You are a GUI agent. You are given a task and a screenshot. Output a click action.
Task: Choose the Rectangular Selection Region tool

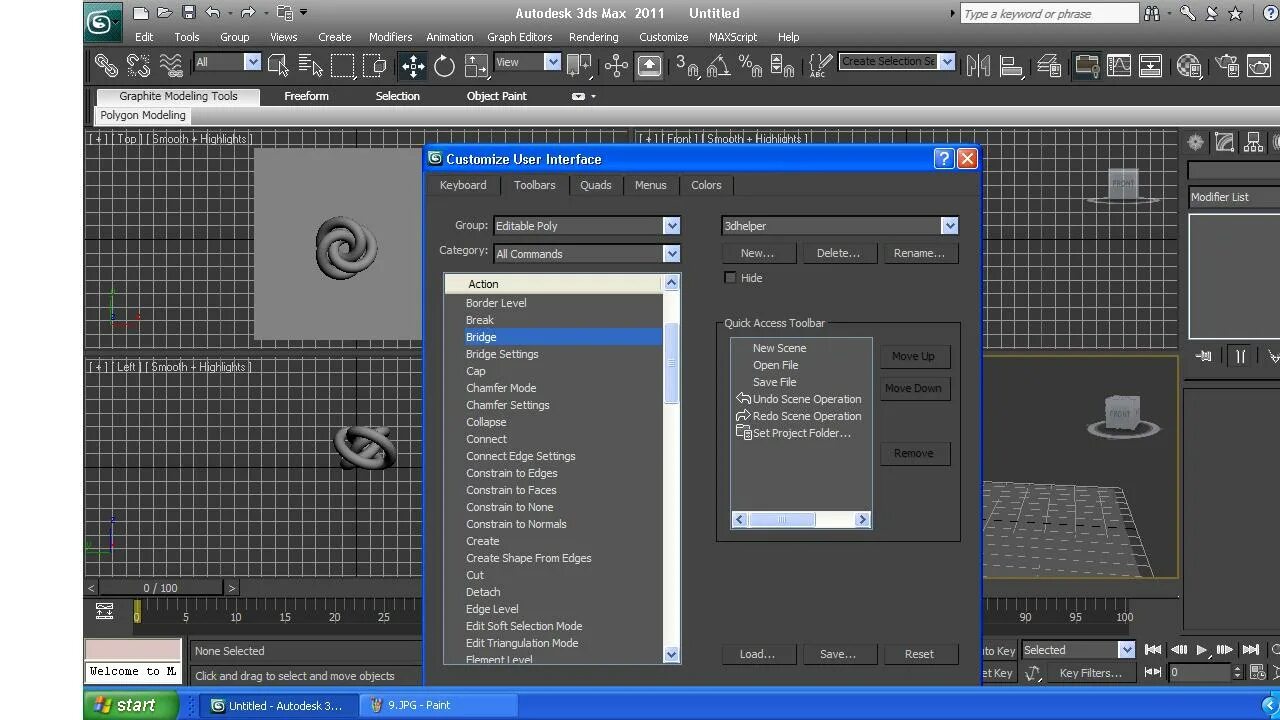(x=343, y=66)
